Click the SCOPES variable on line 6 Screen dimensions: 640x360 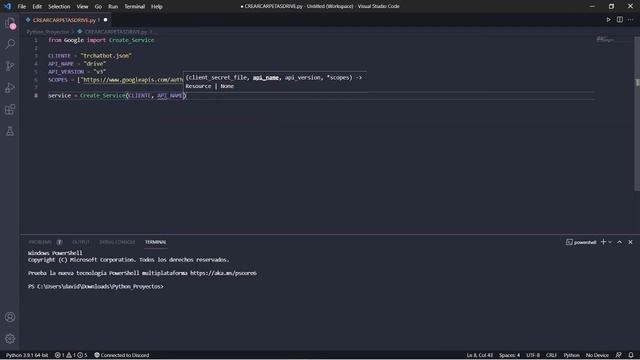(x=58, y=80)
